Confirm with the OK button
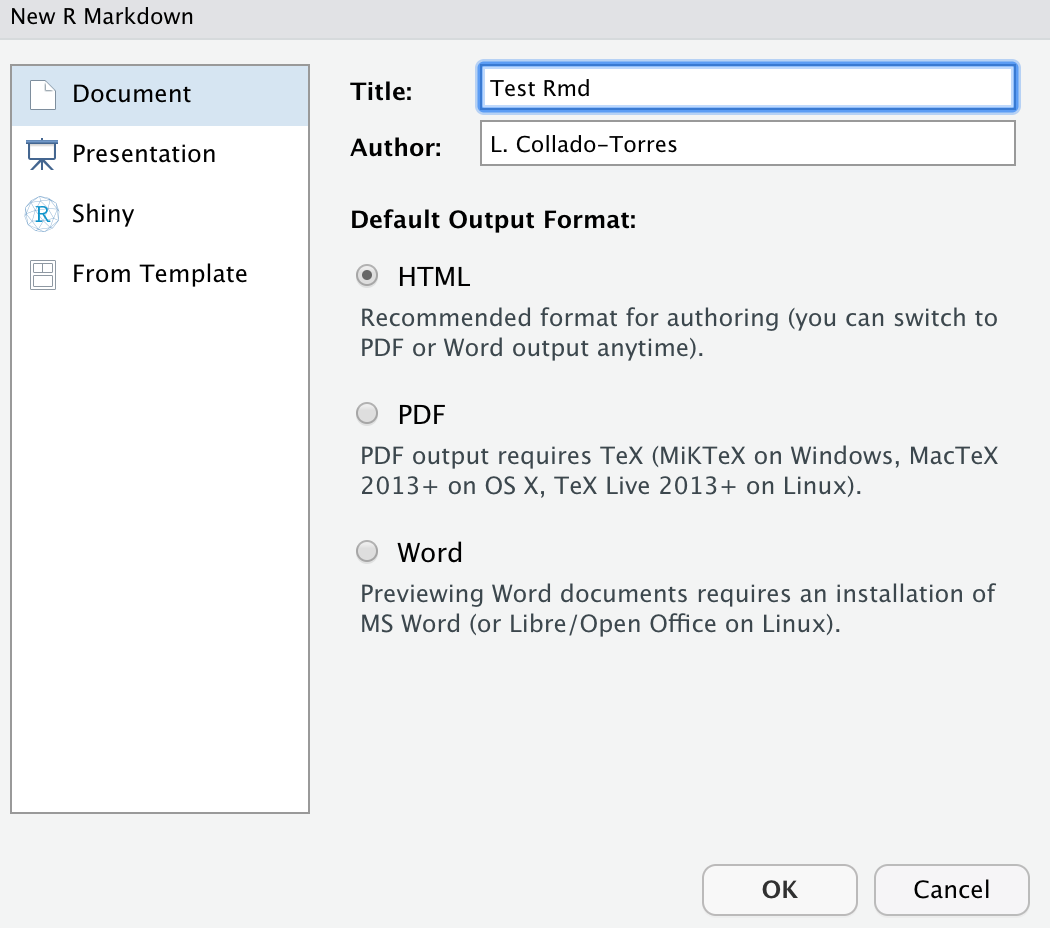The width and height of the screenshot is (1050, 928). pos(780,889)
